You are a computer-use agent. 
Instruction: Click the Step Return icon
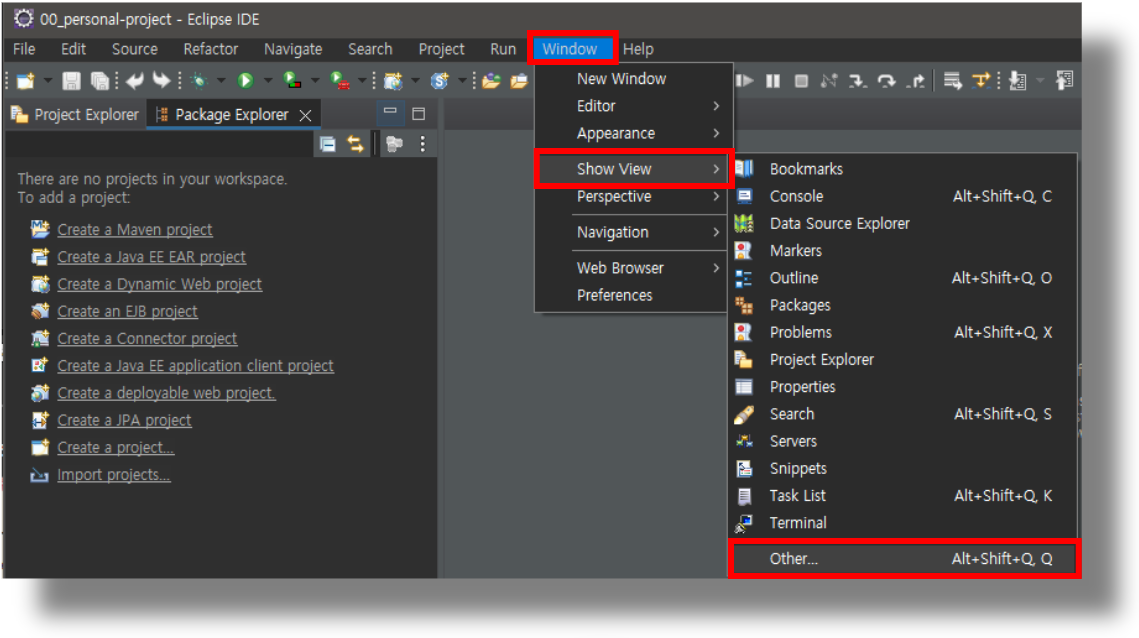coord(915,81)
